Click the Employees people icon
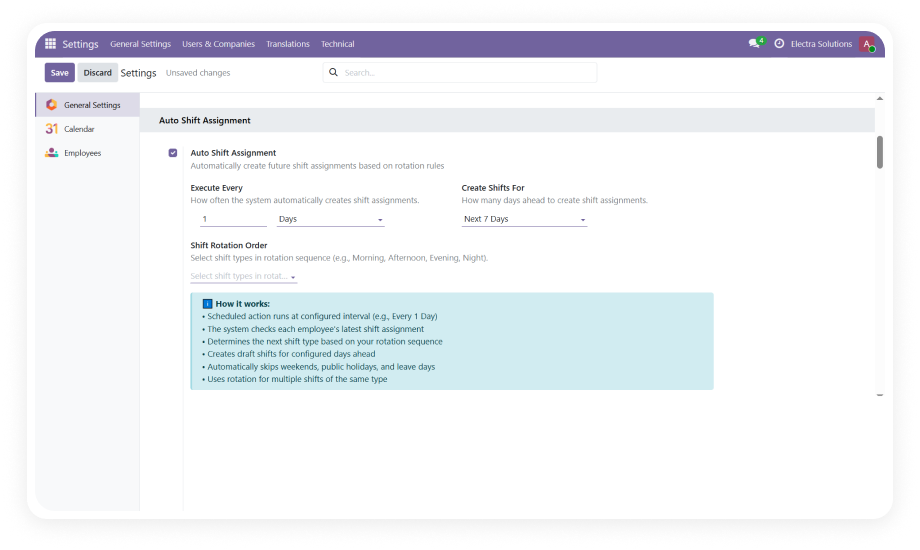The width and height of the screenshot is (920, 550). click(52, 153)
